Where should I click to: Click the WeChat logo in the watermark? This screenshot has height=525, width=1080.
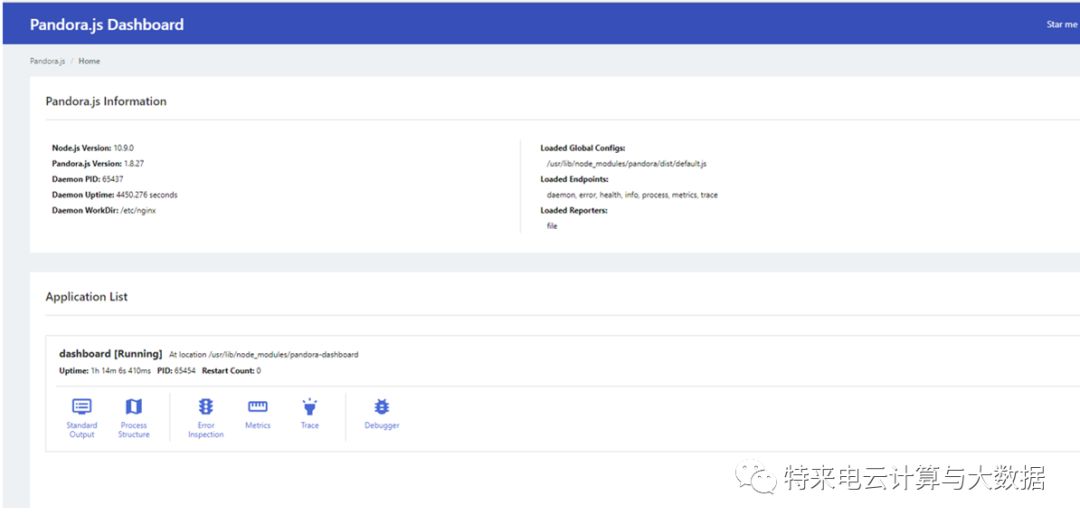pyautogui.click(x=757, y=477)
